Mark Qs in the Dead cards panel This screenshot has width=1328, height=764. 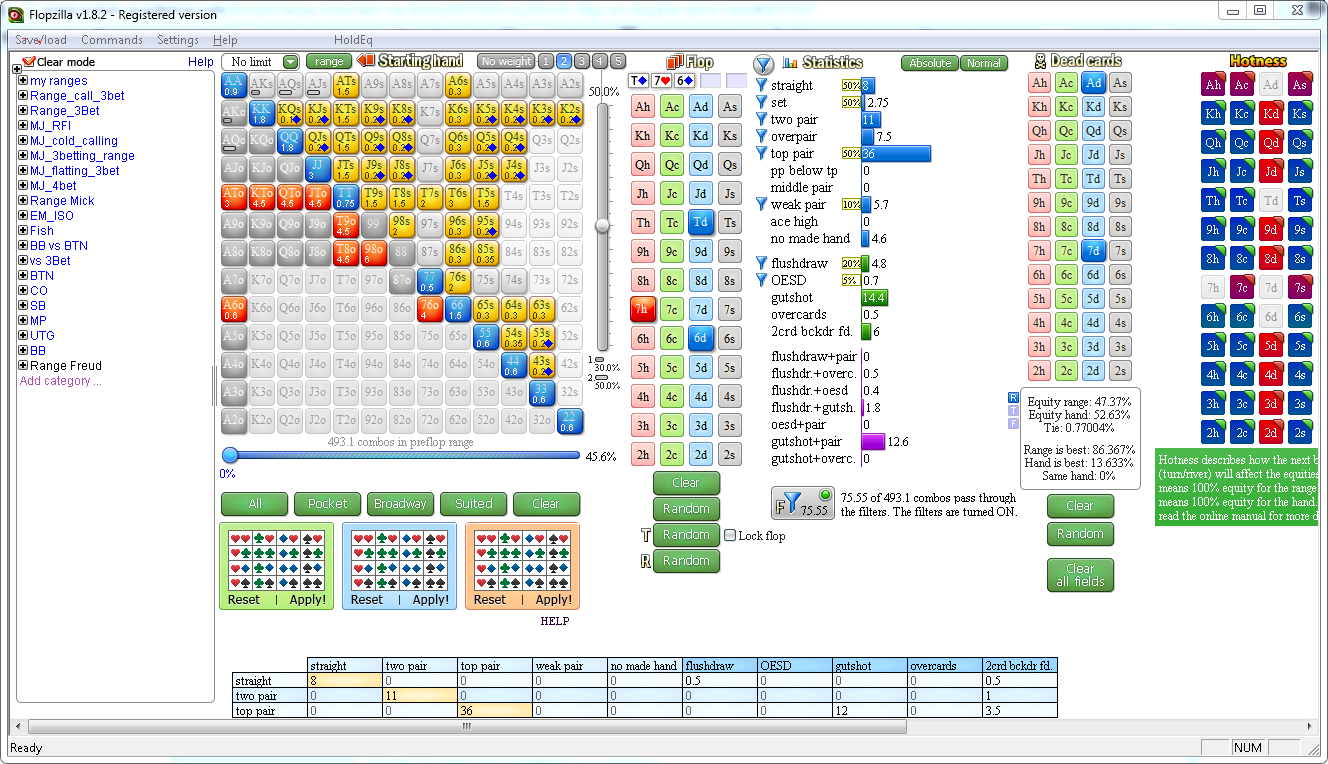click(1121, 131)
